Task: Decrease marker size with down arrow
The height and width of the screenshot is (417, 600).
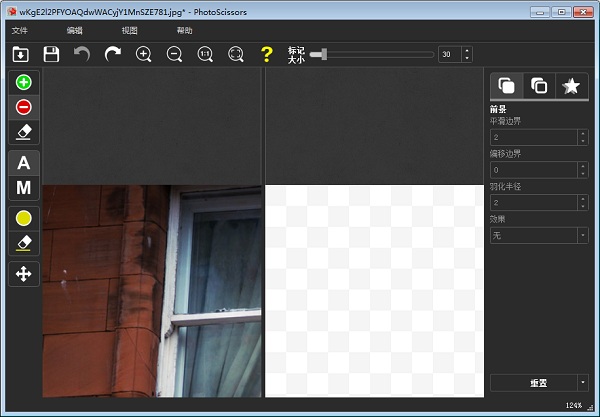Action: coord(467,58)
